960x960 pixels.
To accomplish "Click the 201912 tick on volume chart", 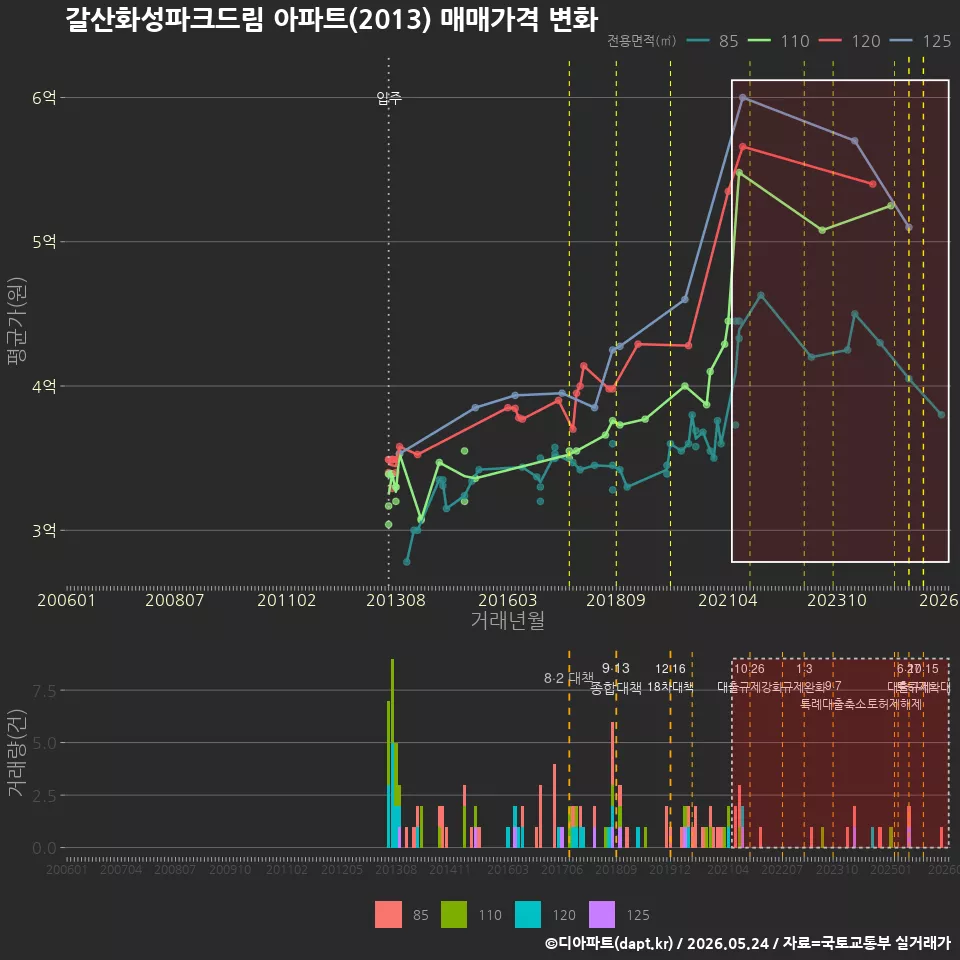I will pos(670,869).
